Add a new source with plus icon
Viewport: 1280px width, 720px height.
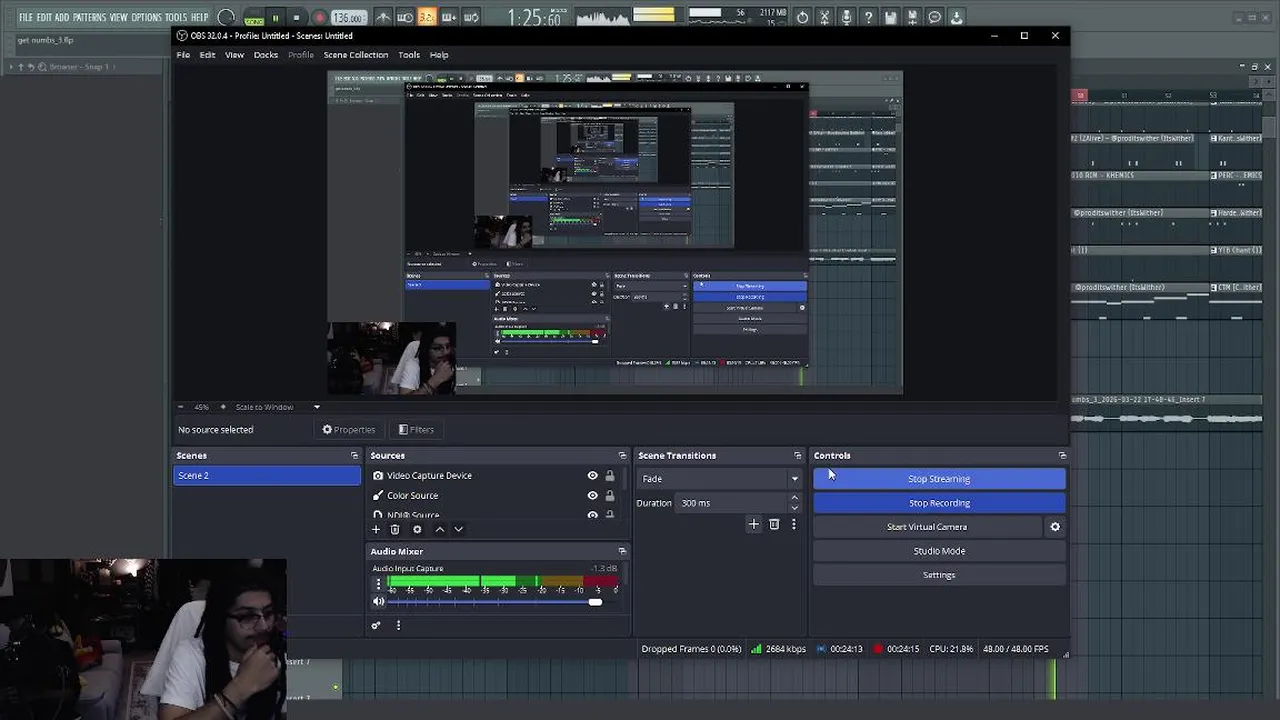pyautogui.click(x=376, y=530)
